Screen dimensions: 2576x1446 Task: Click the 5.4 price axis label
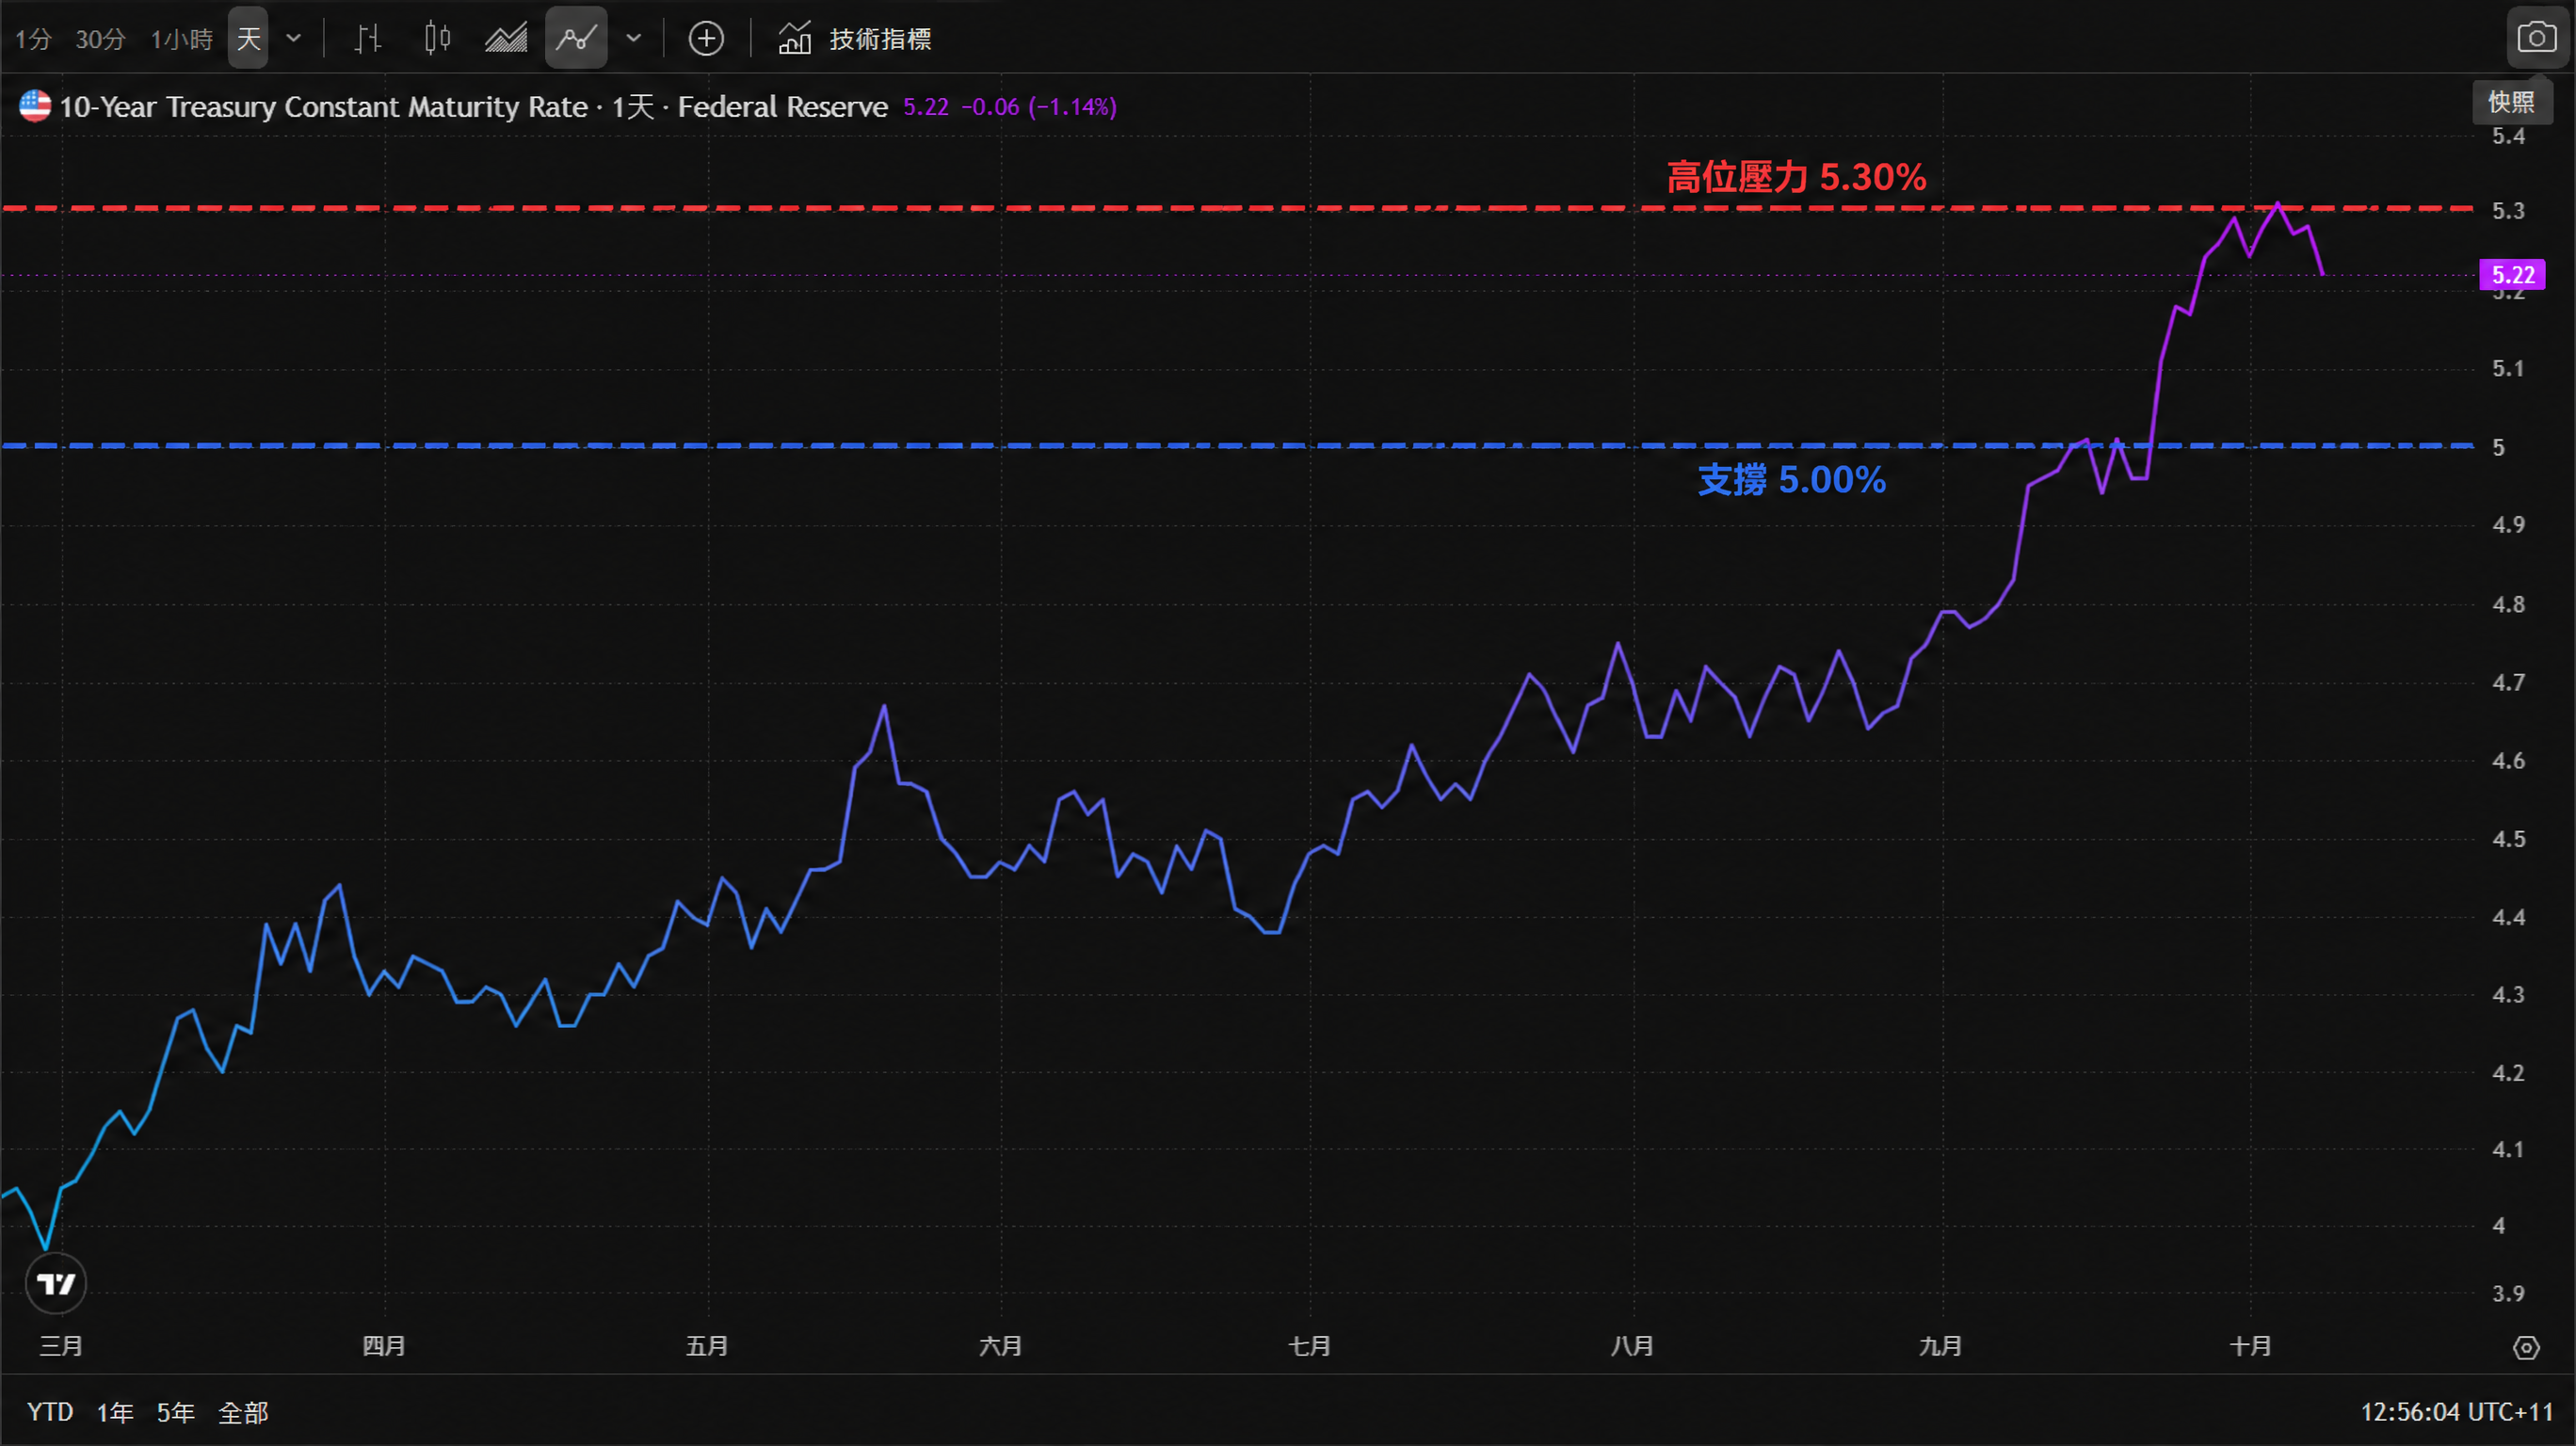pyautogui.click(x=2508, y=136)
